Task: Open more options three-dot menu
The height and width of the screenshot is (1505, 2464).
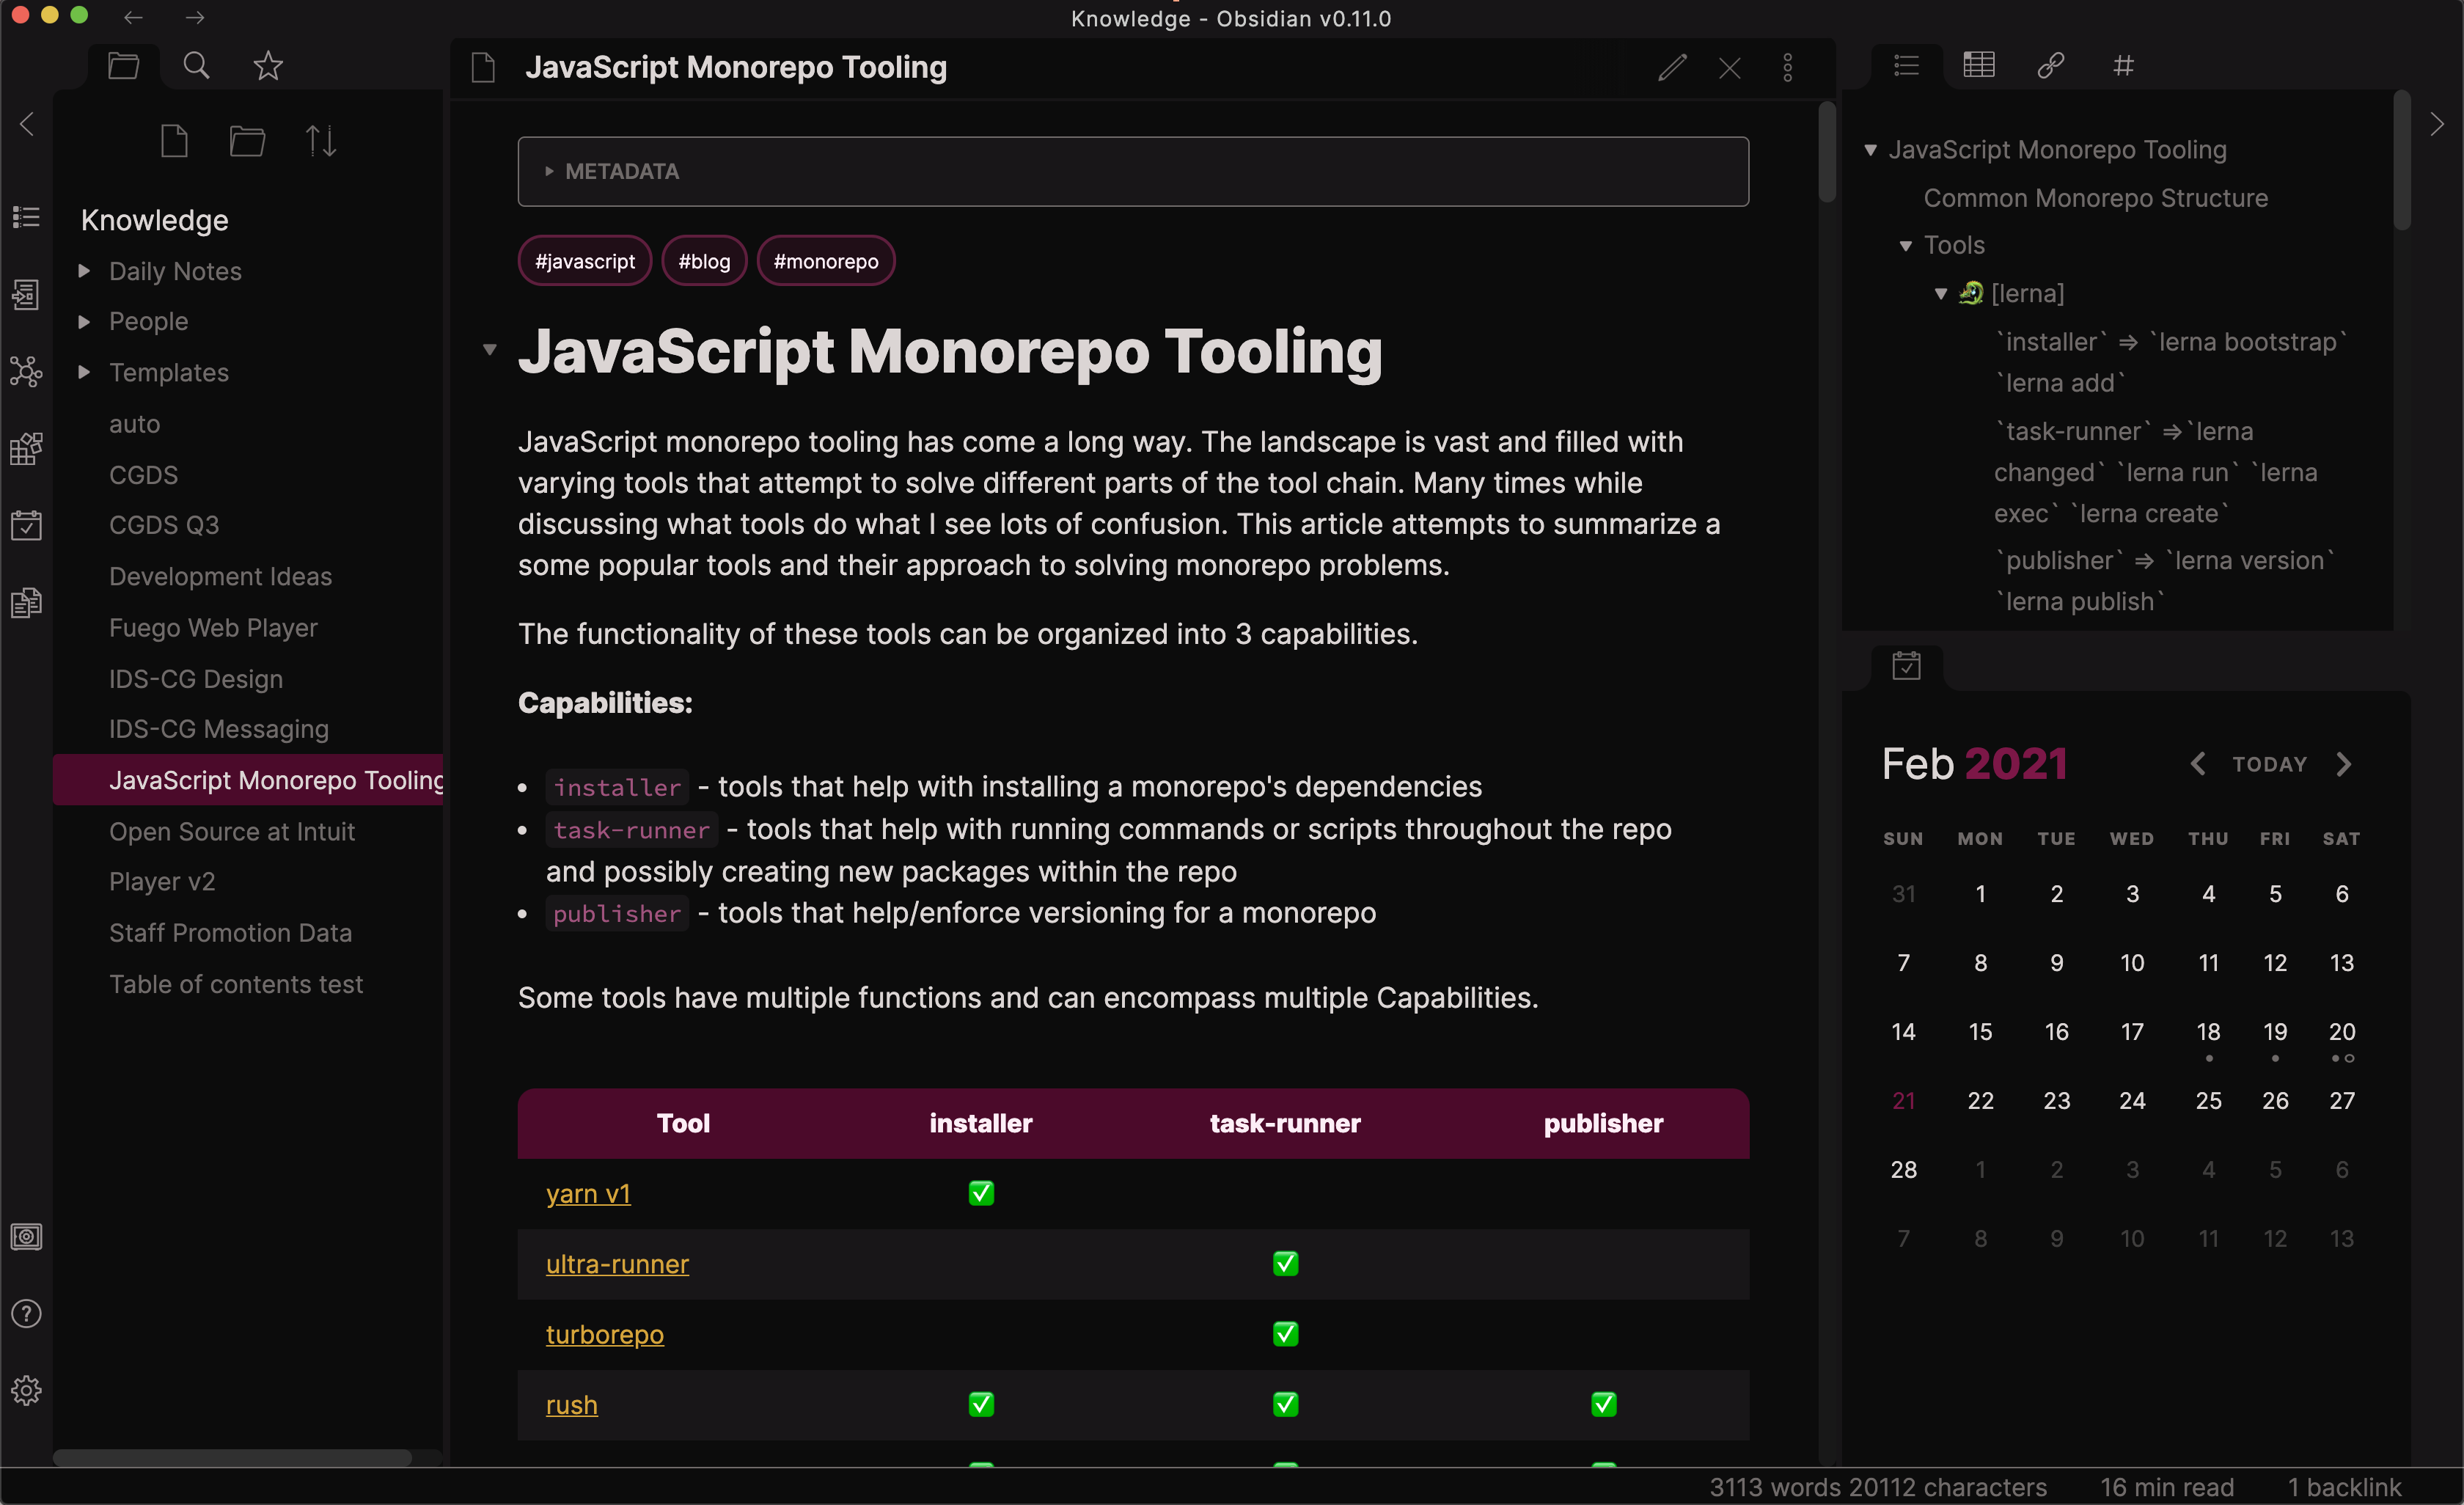Action: pos(1788,68)
